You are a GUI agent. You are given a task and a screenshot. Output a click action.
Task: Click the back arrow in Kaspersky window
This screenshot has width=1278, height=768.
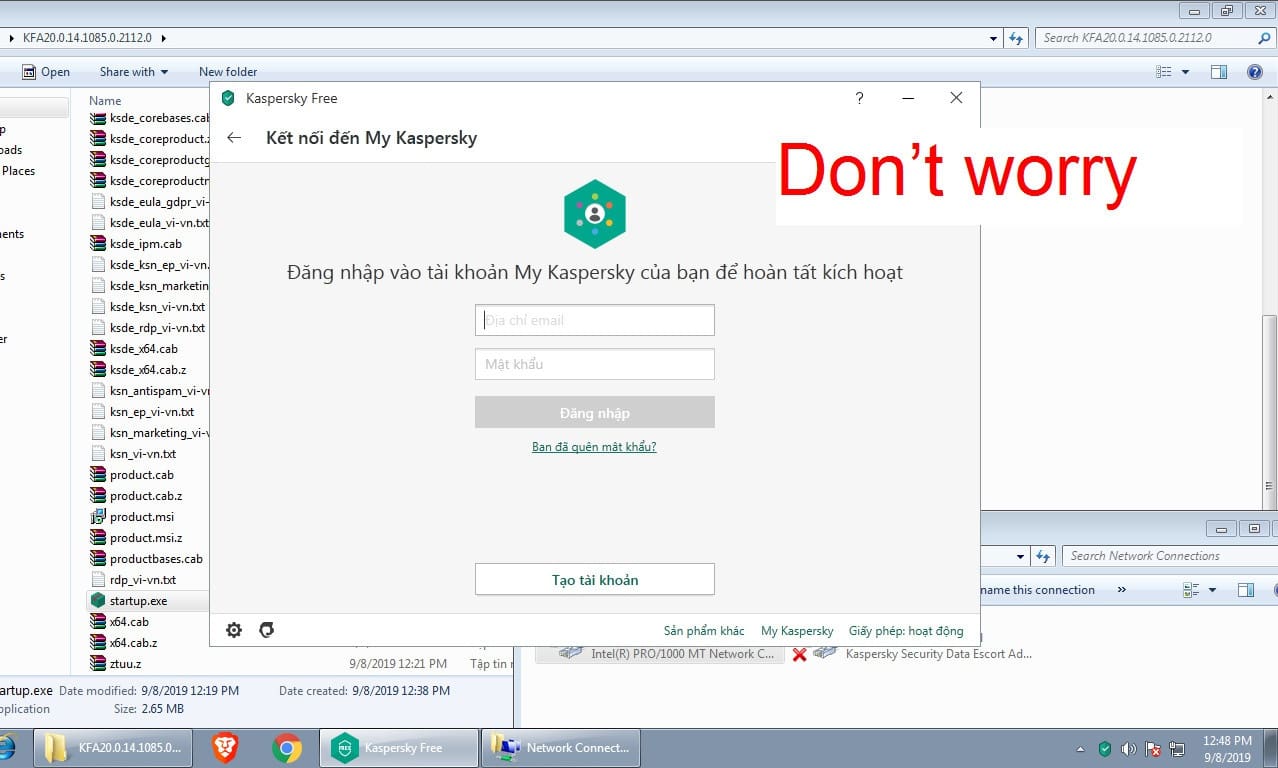point(234,138)
